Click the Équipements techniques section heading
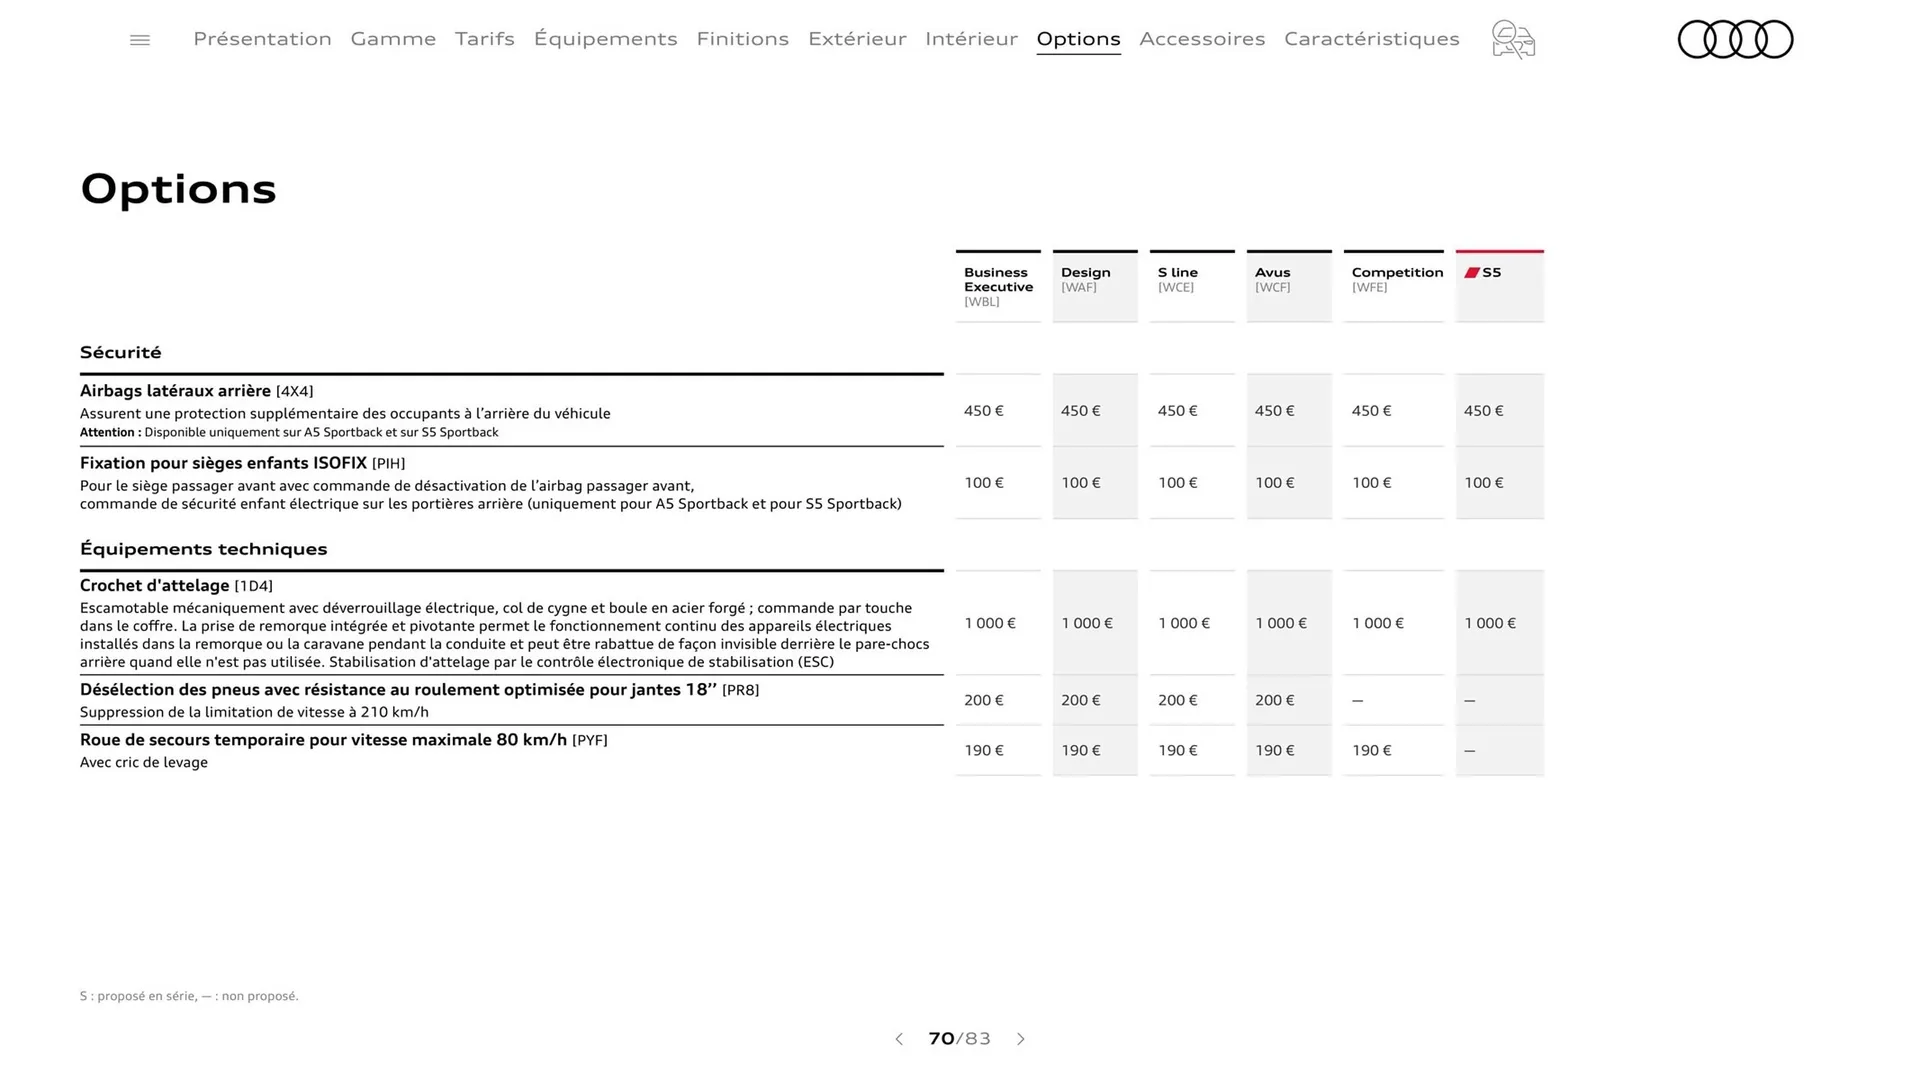1920x1080 pixels. (x=204, y=549)
